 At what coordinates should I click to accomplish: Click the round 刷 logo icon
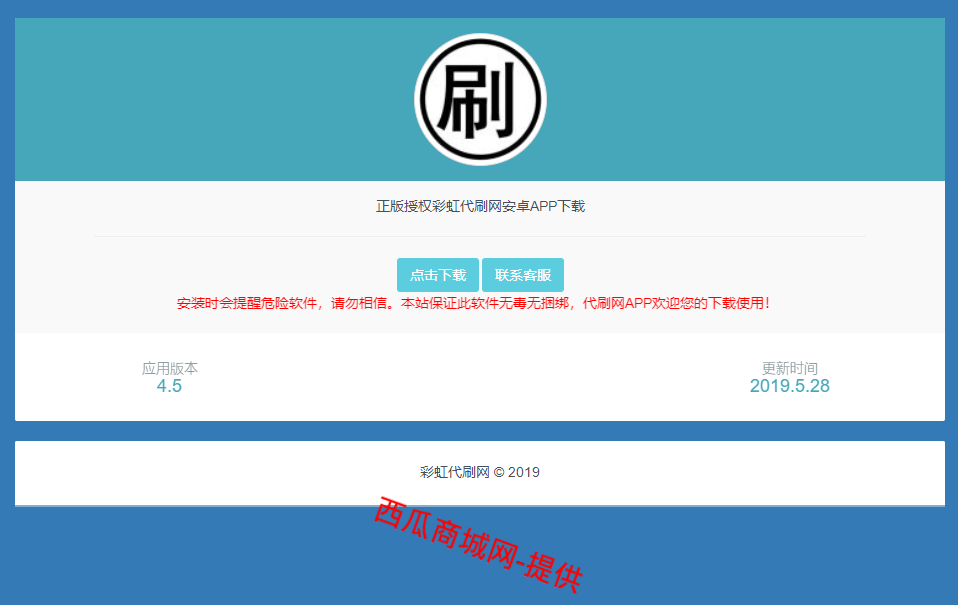[x=480, y=99]
